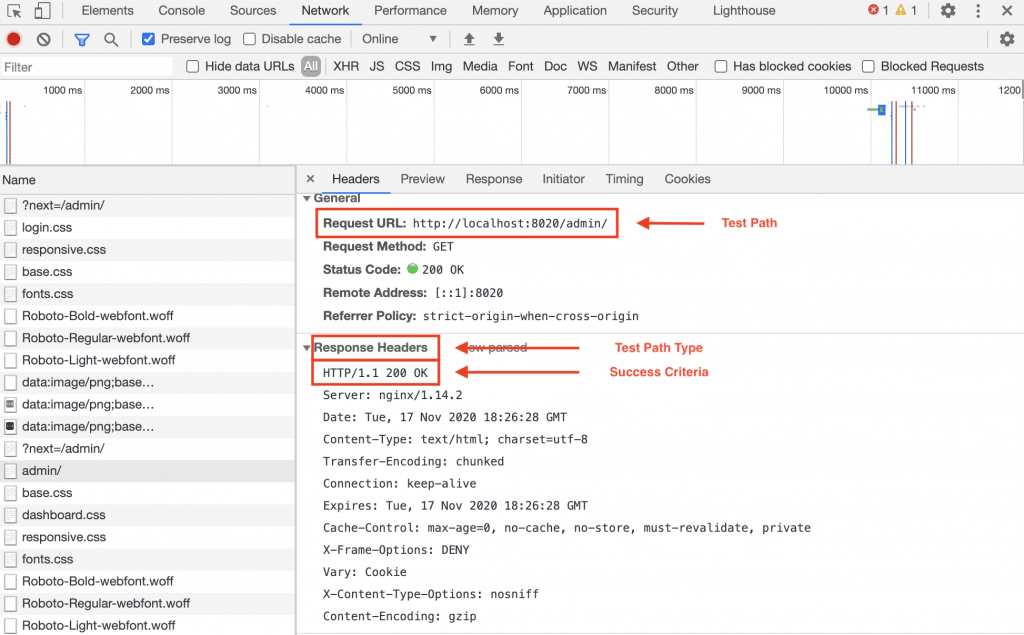Toggle the device toolbar icon

tap(42, 11)
